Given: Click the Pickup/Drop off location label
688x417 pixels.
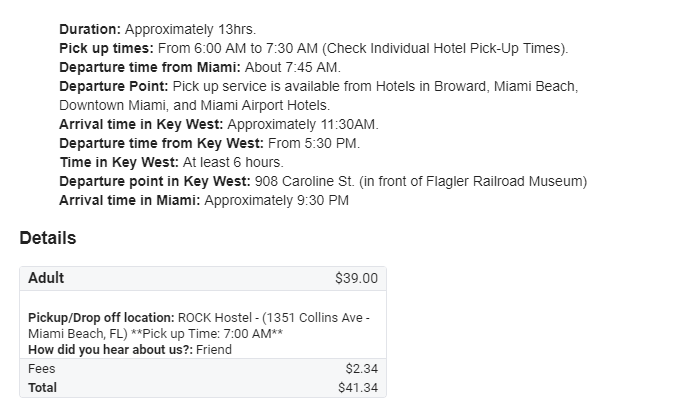Looking at the screenshot, I should [101, 318].
